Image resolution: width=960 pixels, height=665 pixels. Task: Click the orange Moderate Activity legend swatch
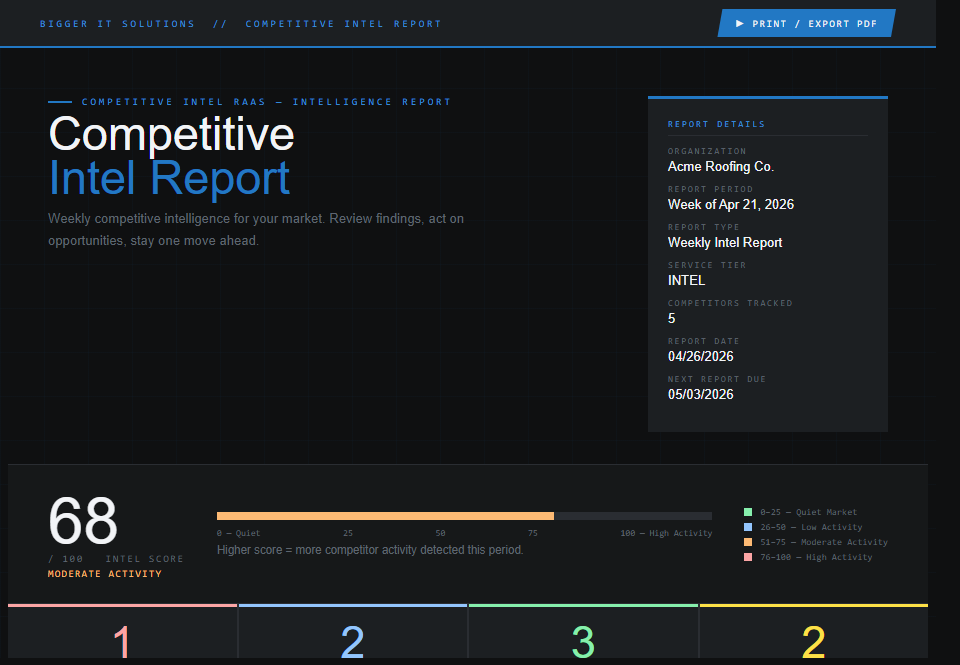coord(748,542)
